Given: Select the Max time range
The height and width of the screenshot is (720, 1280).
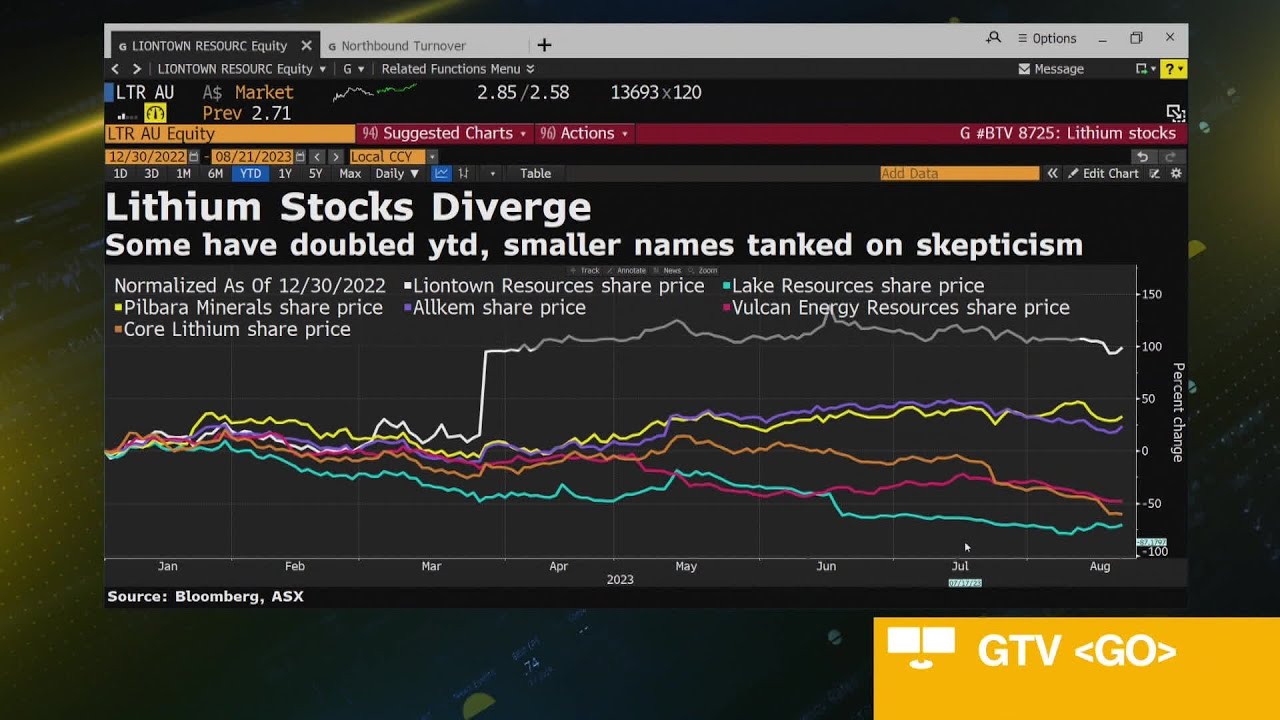Looking at the screenshot, I should tap(350, 173).
